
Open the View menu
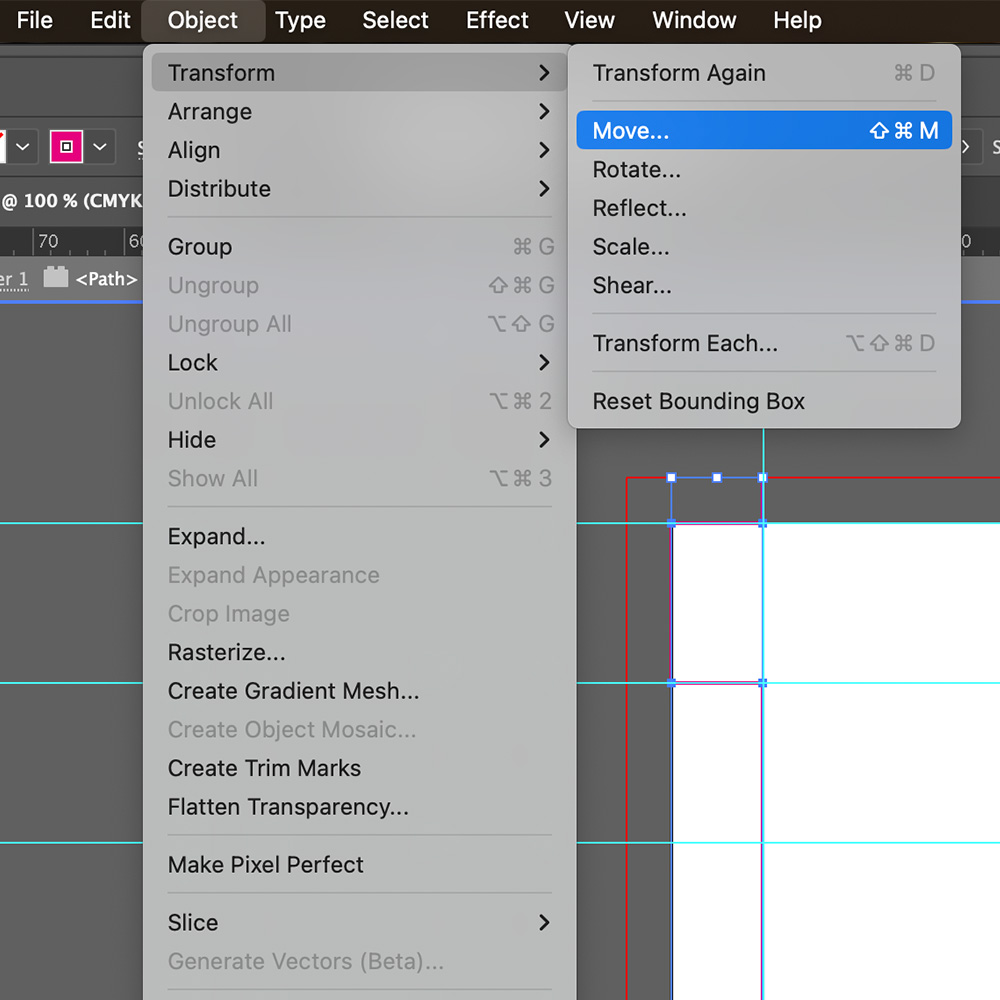tap(589, 20)
